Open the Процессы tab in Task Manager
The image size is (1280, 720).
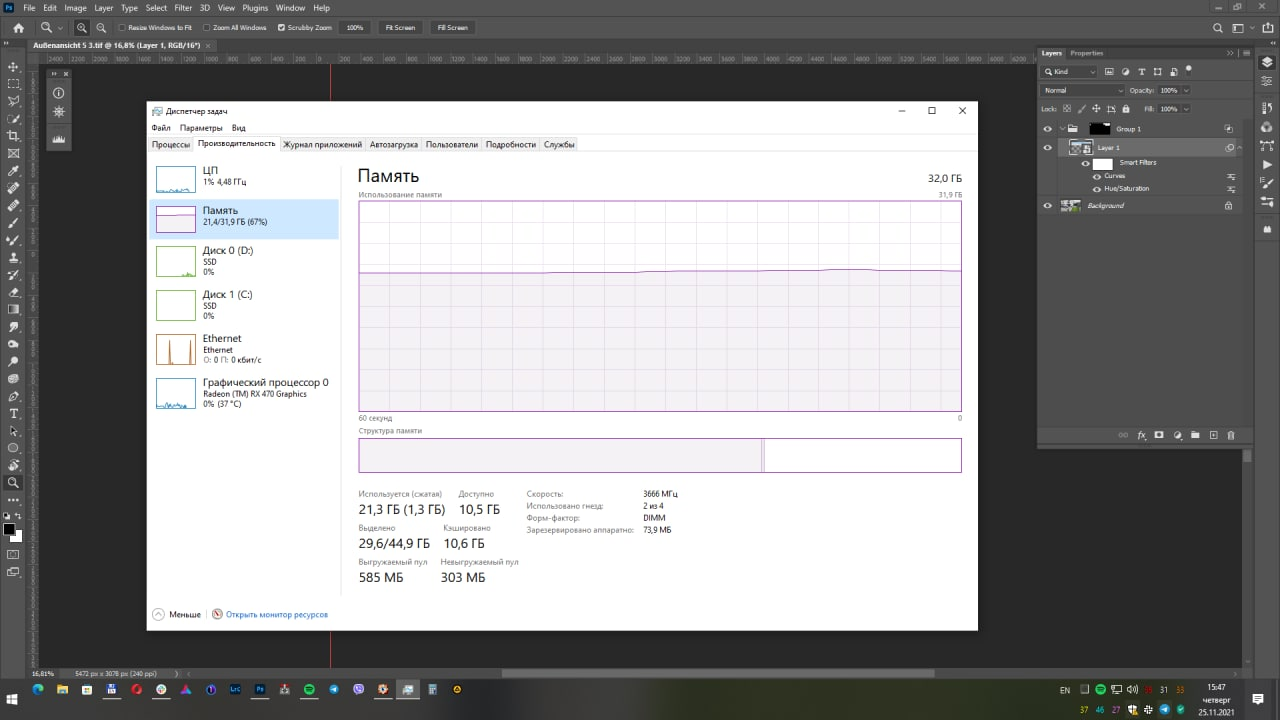coord(171,144)
